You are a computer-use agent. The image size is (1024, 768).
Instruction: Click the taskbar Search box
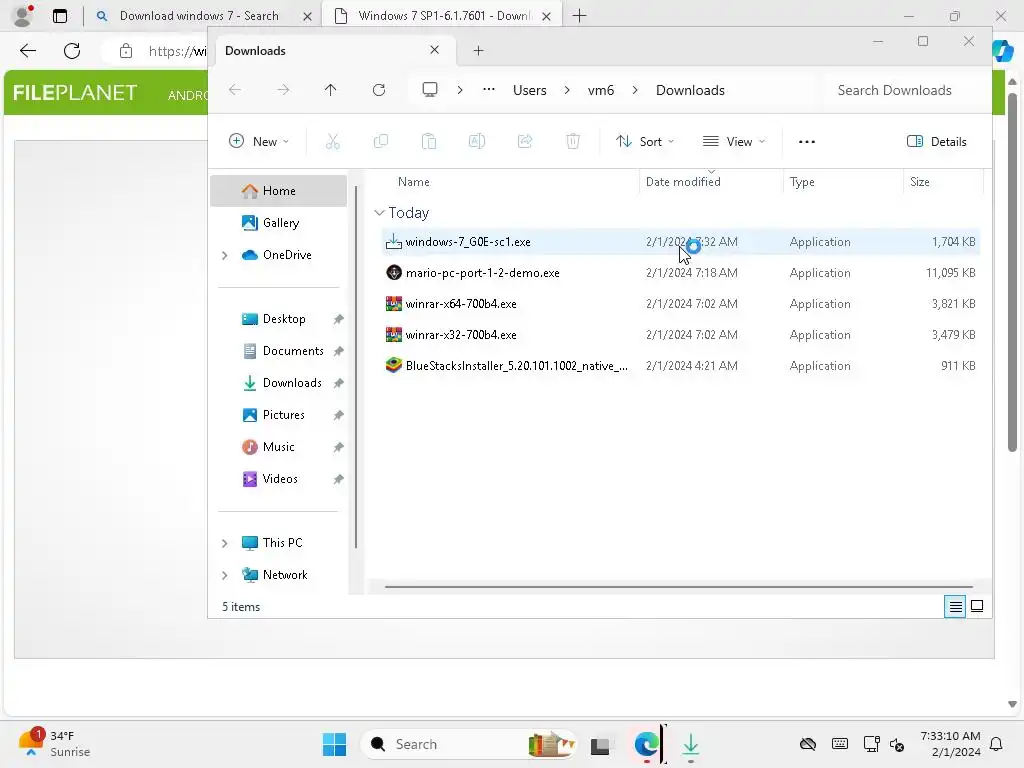point(469,744)
